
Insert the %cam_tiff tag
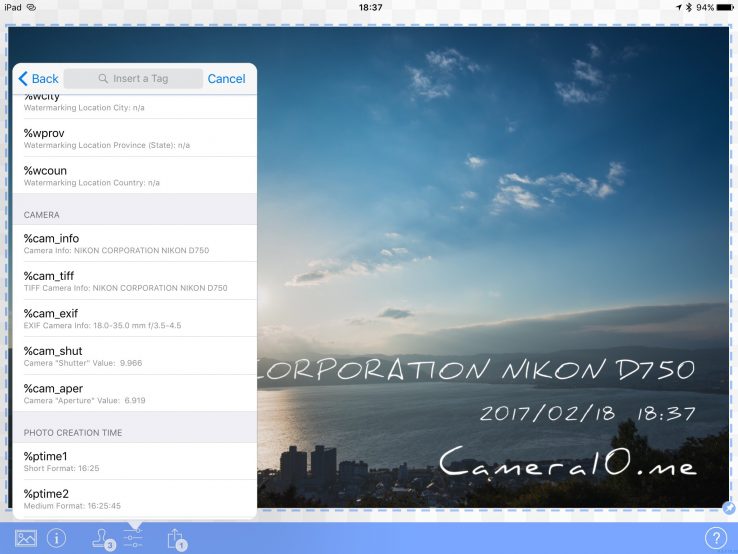135,281
